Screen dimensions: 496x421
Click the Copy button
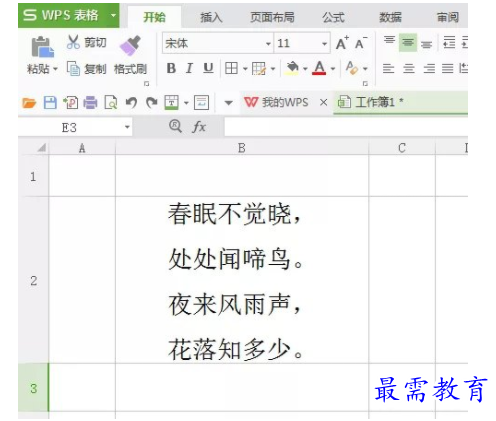[86, 69]
